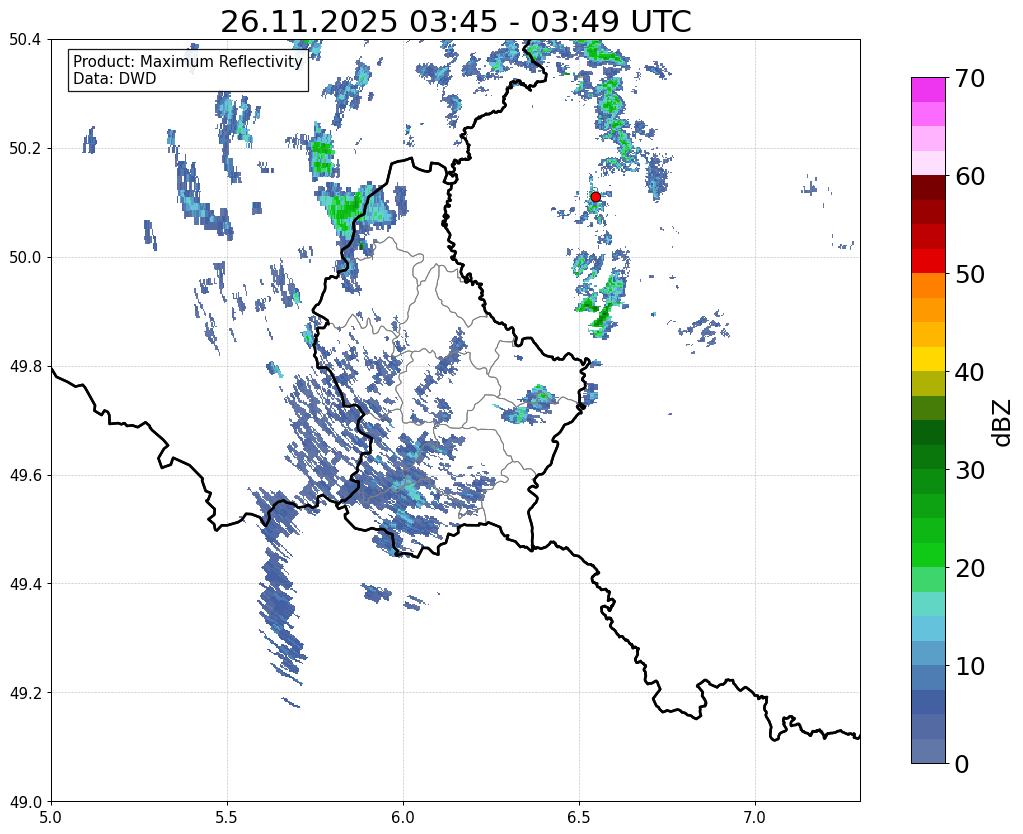Click the red station marker dot
This screenshot has height=834, width=1023.
pos(595,197)
